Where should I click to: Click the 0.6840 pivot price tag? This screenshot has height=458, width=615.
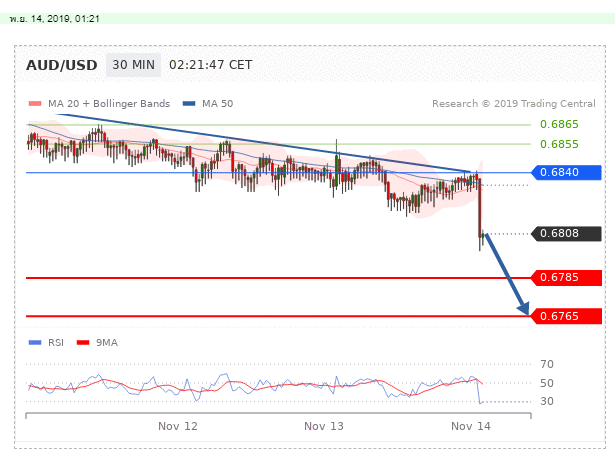(566, 172)
